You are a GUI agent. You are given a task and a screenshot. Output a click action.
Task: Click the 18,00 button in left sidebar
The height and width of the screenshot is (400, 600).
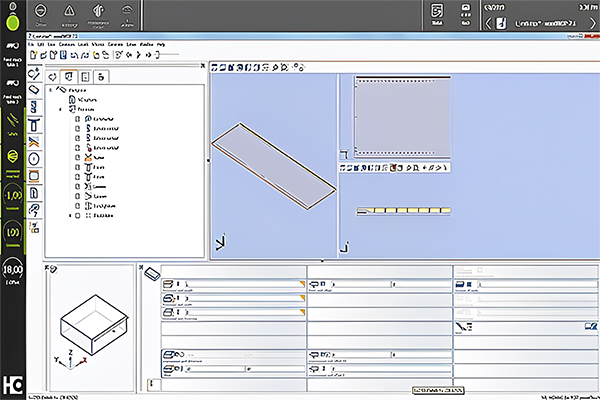(13, 270)
